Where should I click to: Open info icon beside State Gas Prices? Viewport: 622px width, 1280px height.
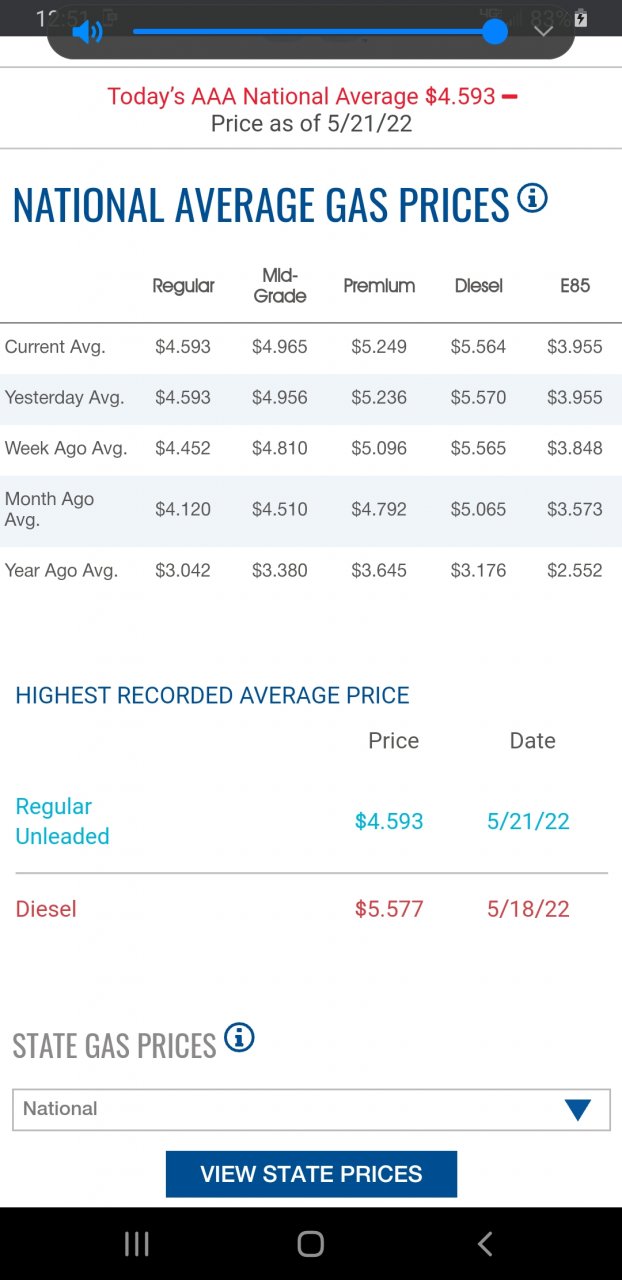239,1038
